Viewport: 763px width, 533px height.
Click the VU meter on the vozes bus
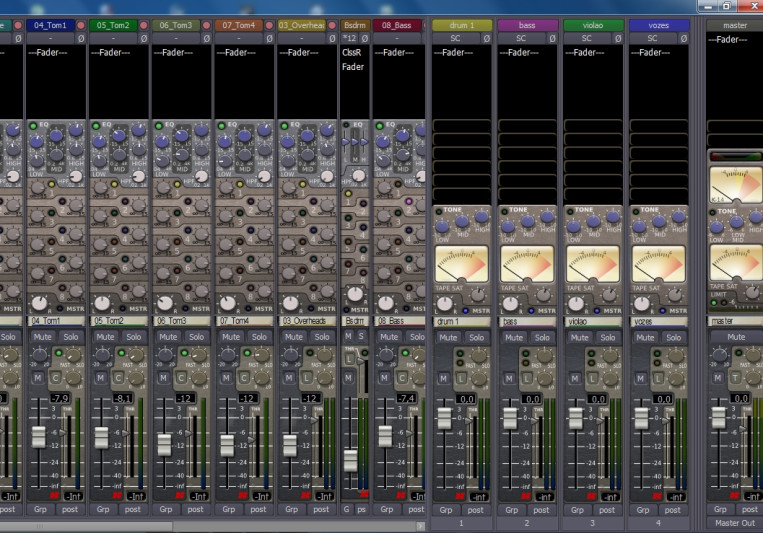coord(658,264)
